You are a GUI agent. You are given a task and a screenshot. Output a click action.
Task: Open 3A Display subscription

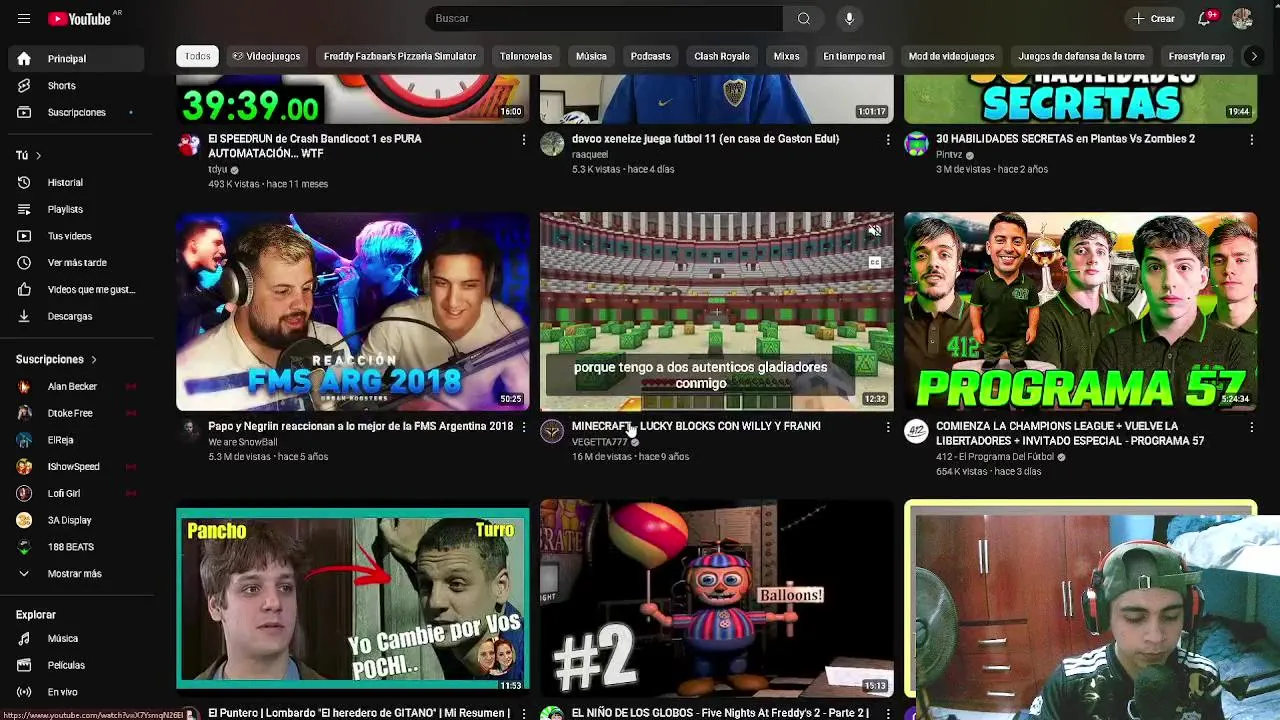[x=76, y=520]
